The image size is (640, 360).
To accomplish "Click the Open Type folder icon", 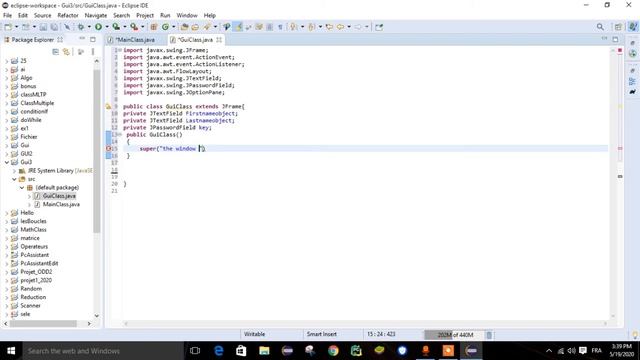I will (184, 27).
